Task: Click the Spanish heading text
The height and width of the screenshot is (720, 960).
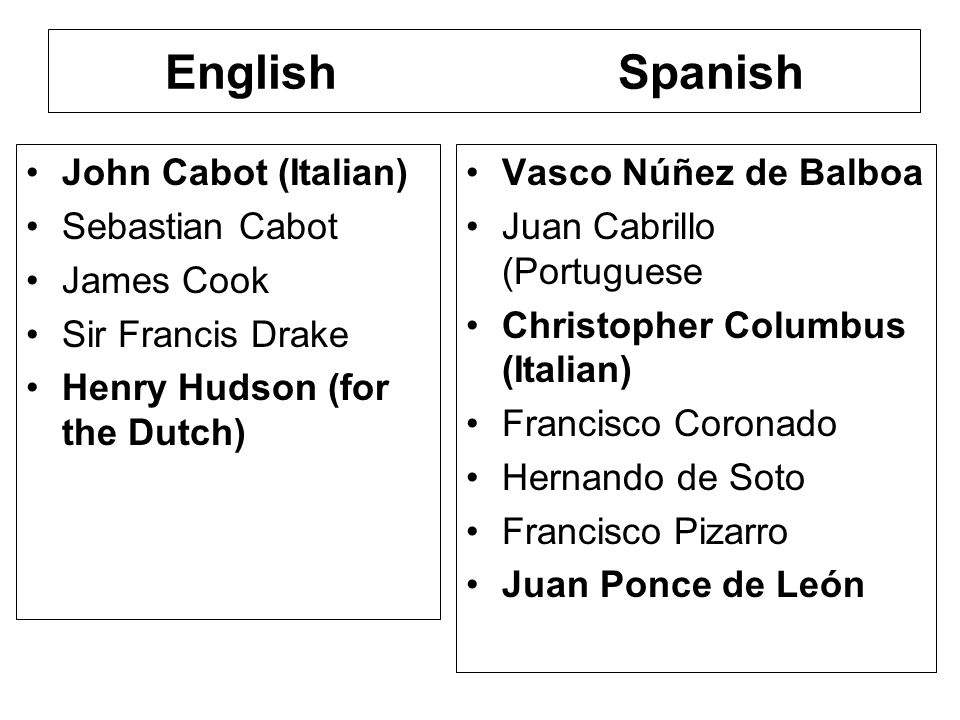Action: [x=710, y=73]
